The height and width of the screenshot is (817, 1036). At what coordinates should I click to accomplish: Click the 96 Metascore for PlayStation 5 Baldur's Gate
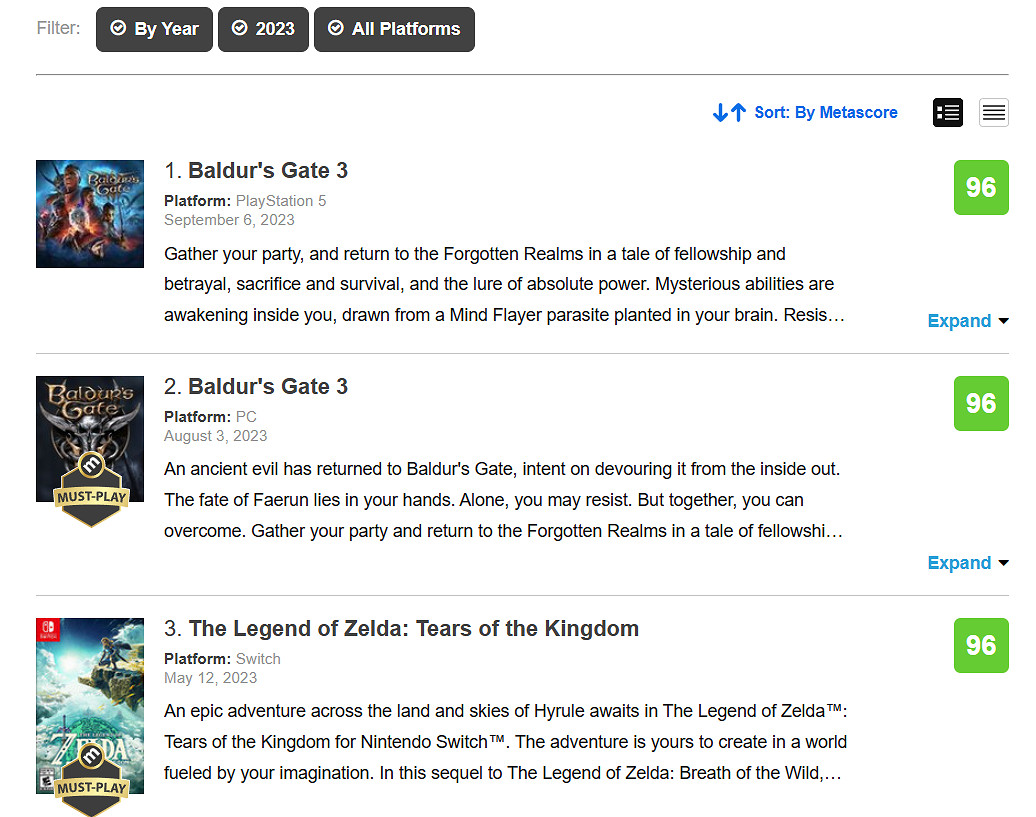[x=981, y=187]
